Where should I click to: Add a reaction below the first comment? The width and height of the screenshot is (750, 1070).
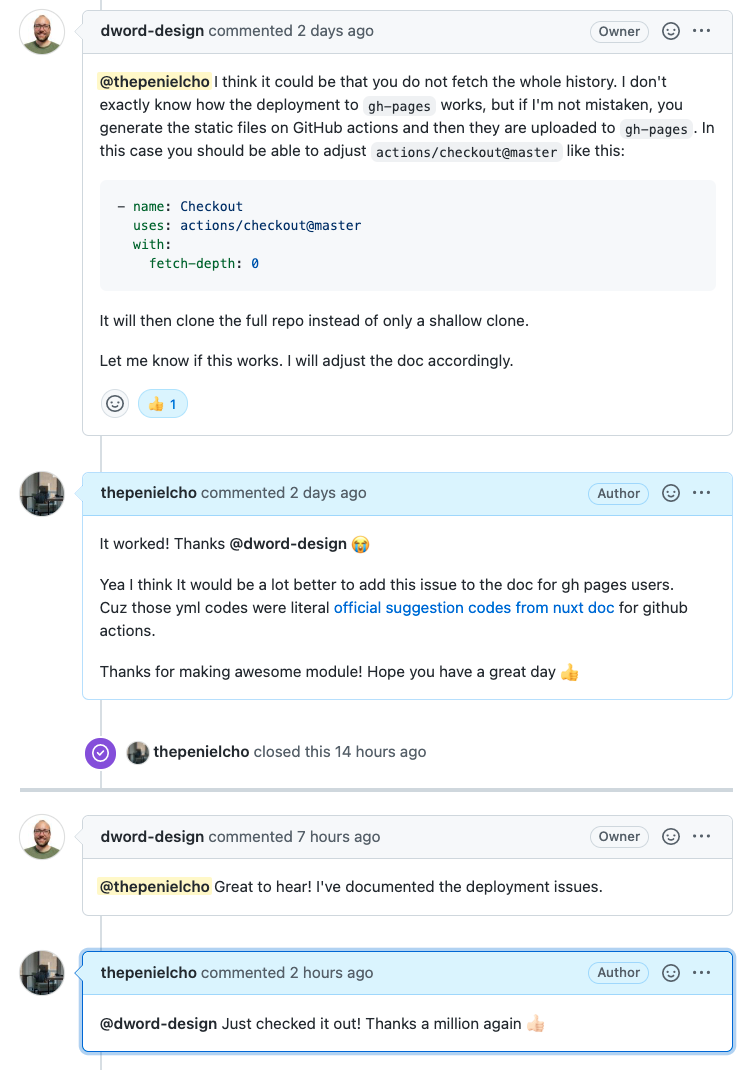(115, 404)
